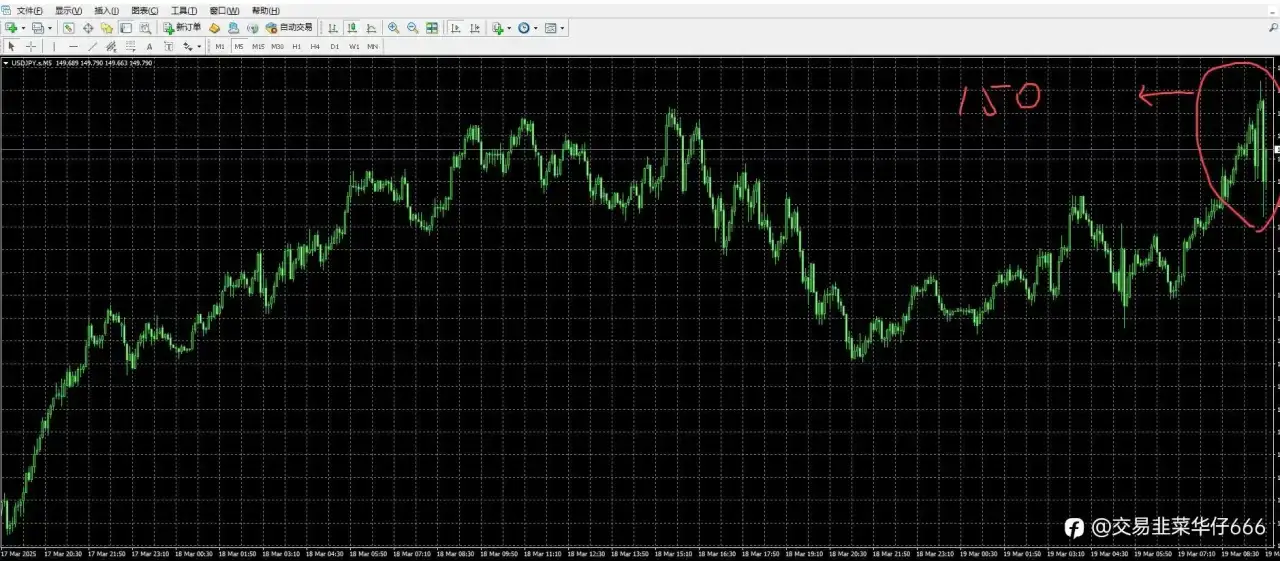This screenshot has width=1280, height=561.
Task: Switch to line chart display
Action: pos(371,28)
